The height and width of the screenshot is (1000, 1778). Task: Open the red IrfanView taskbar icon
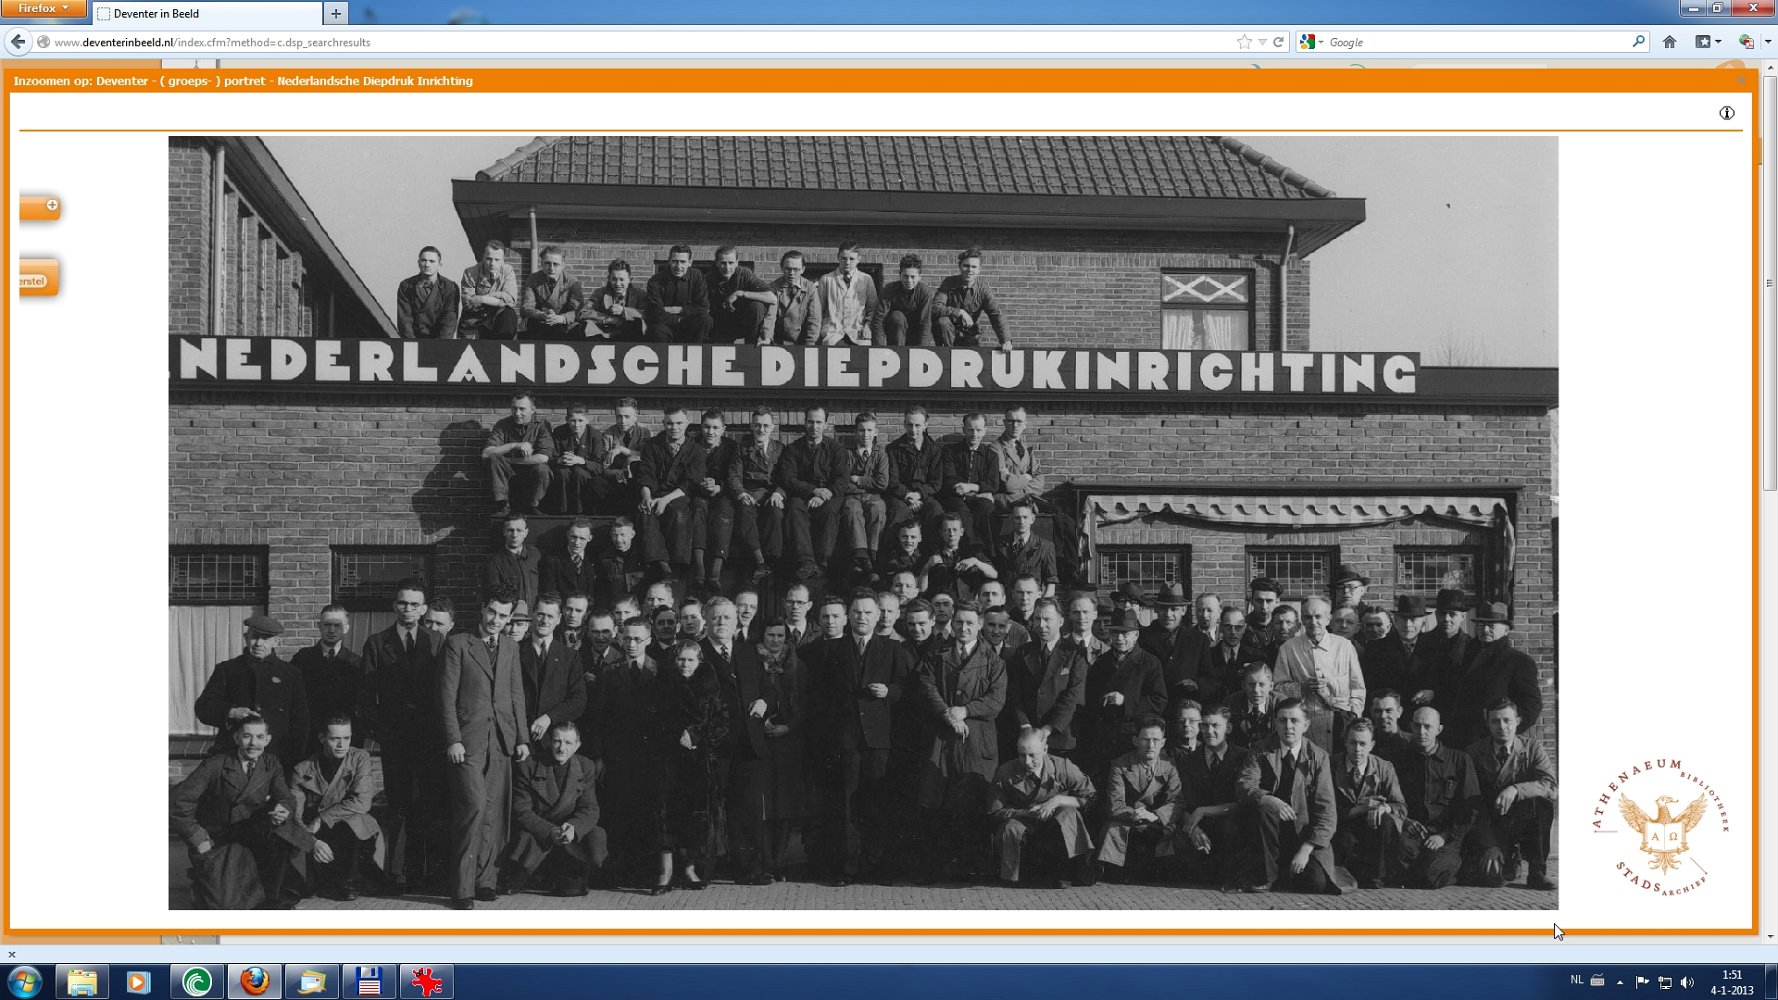click(x=427, y=982)
